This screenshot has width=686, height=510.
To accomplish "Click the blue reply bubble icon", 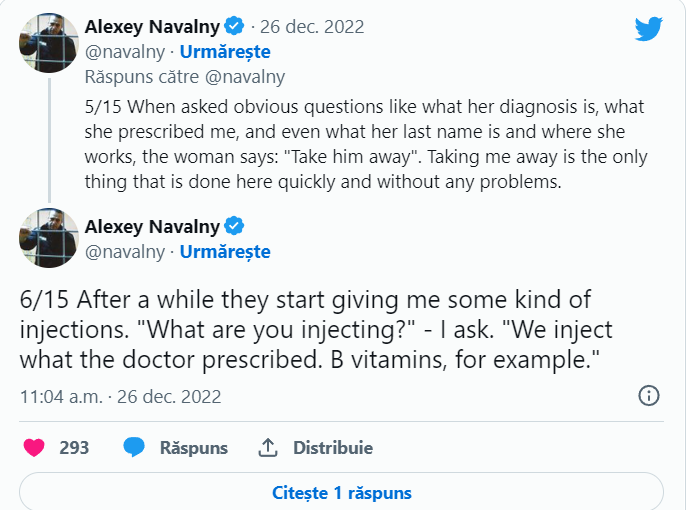I will pos(134,448).
